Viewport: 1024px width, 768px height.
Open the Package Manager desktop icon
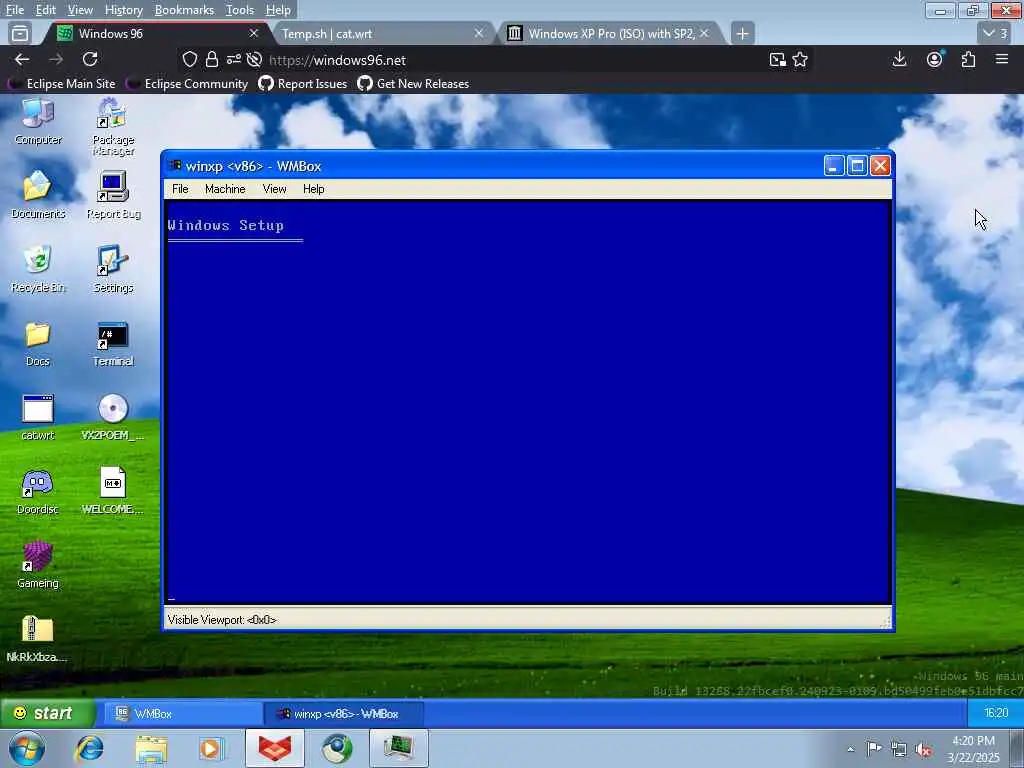pyautogui.click(x=113, y=127)
